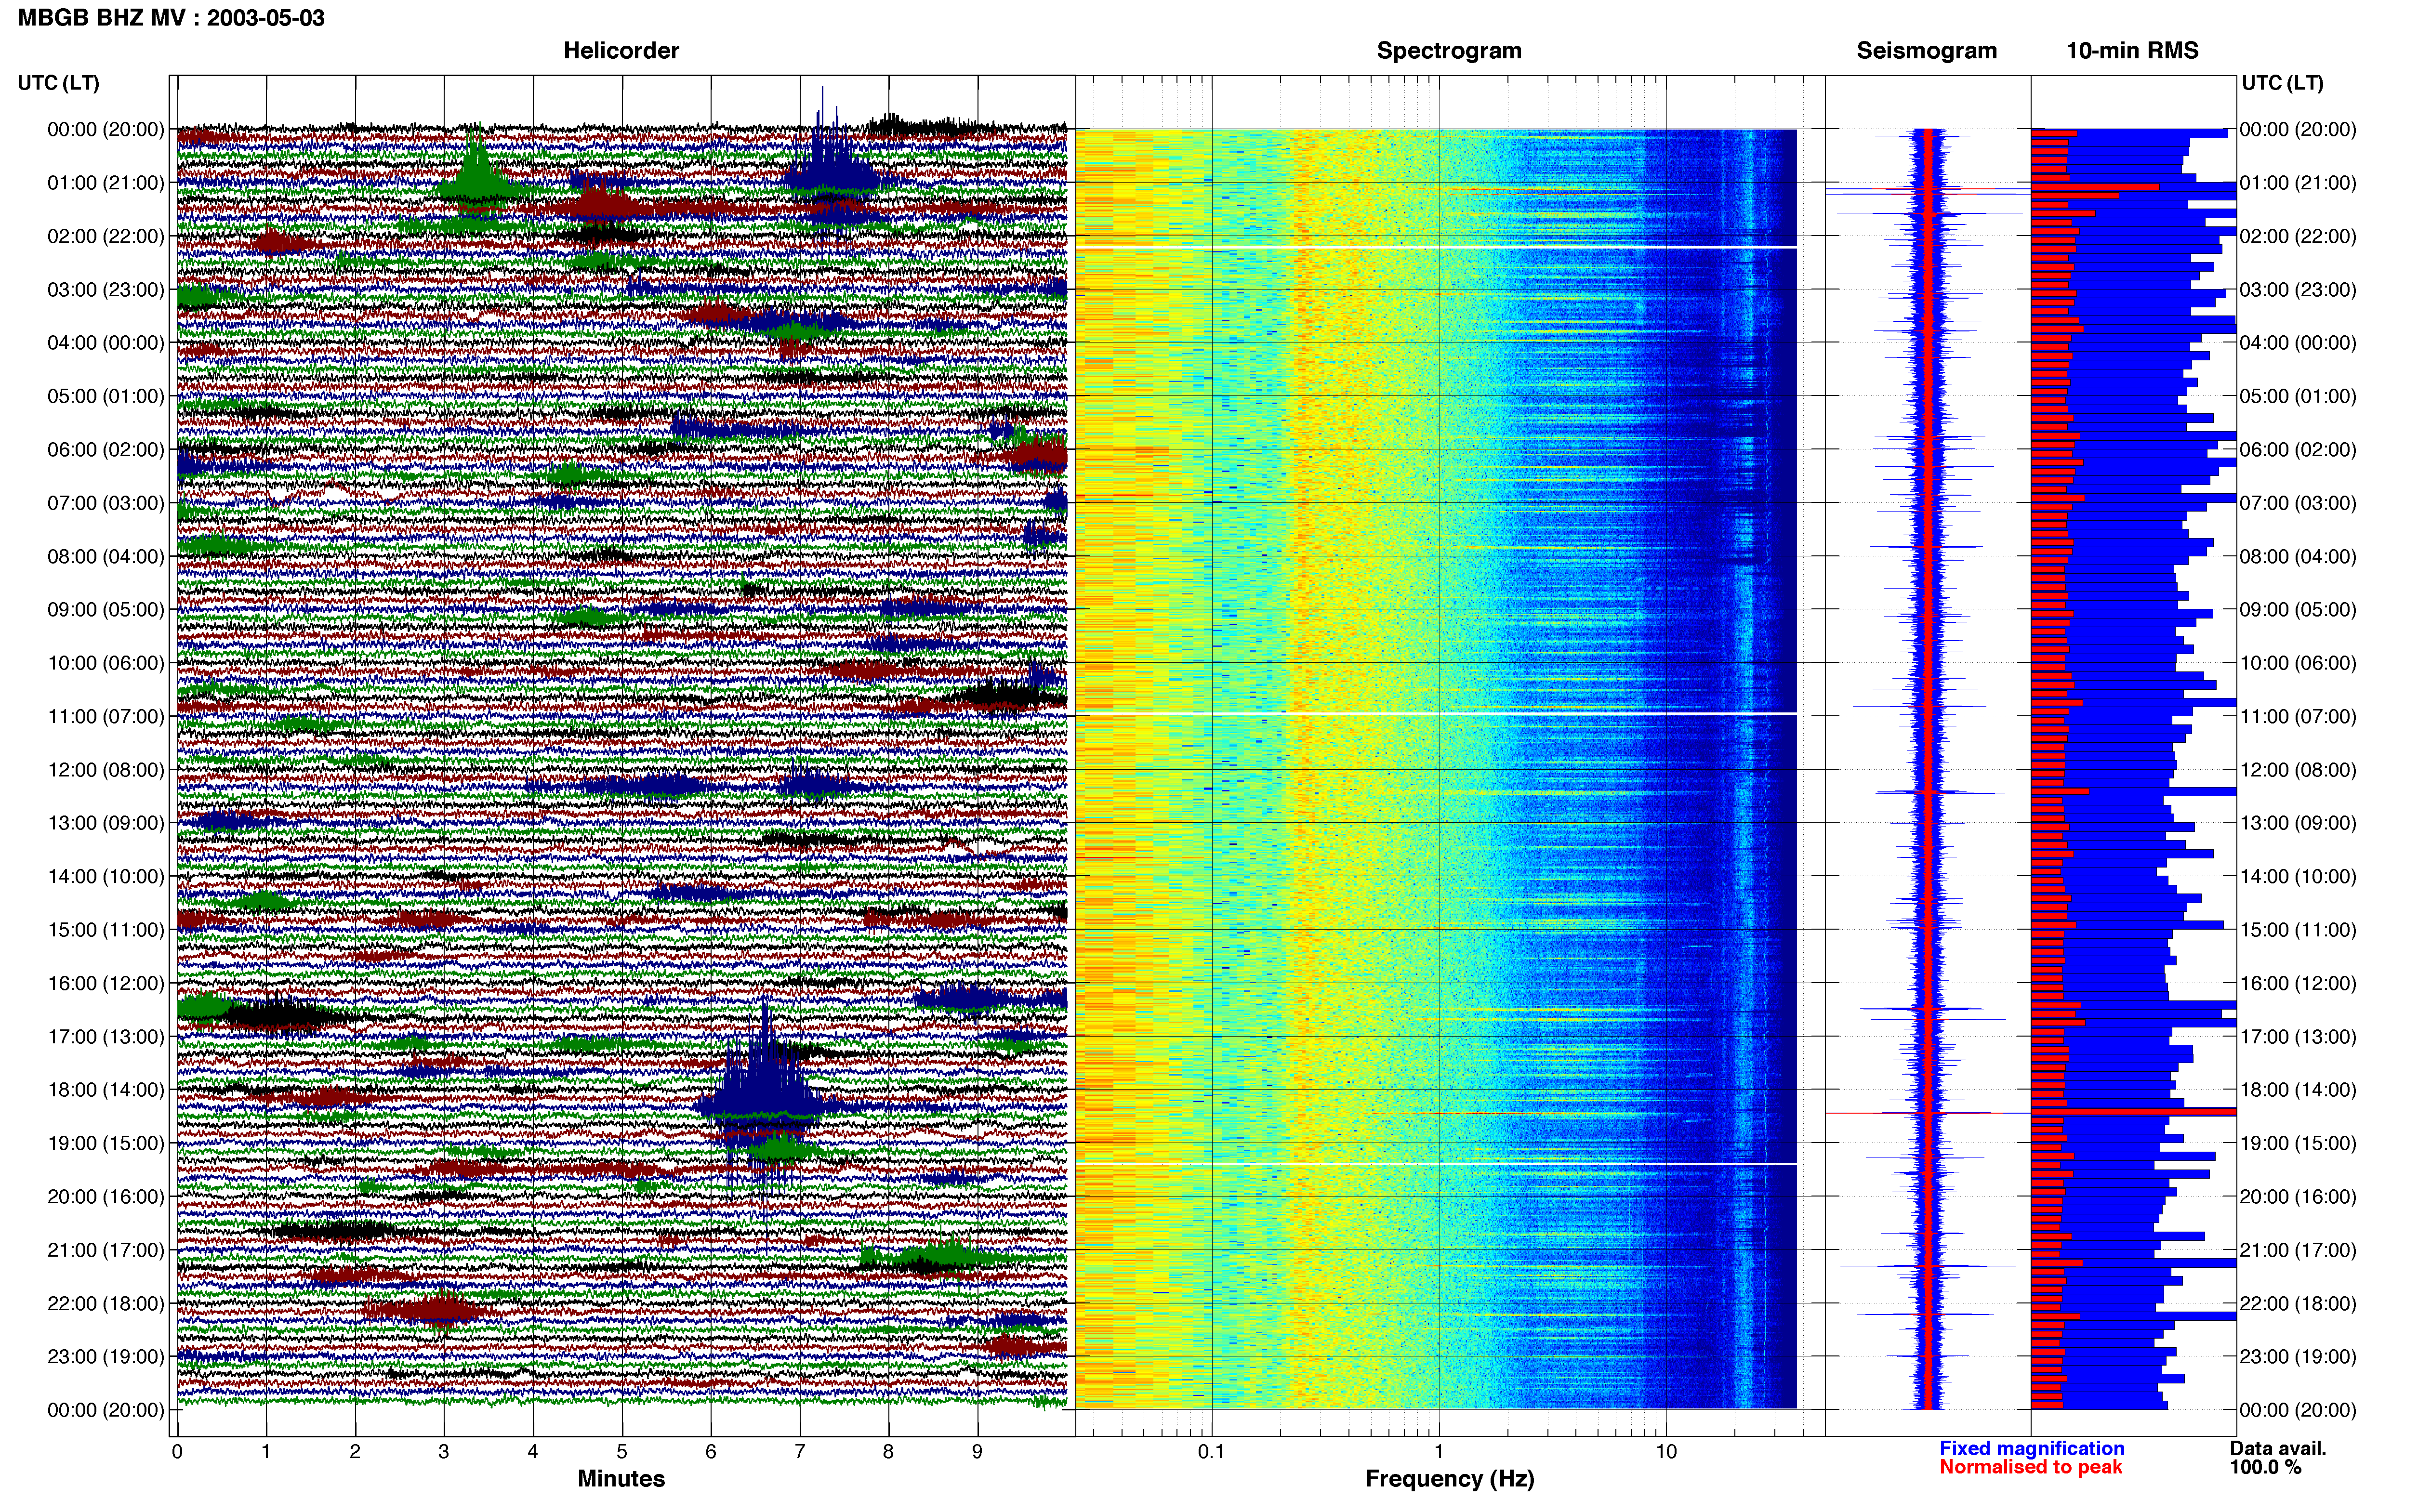Click the Data avail. label
Image resolution: width=2418 pixels, height=1512 pixels.
(2278, 1449)
